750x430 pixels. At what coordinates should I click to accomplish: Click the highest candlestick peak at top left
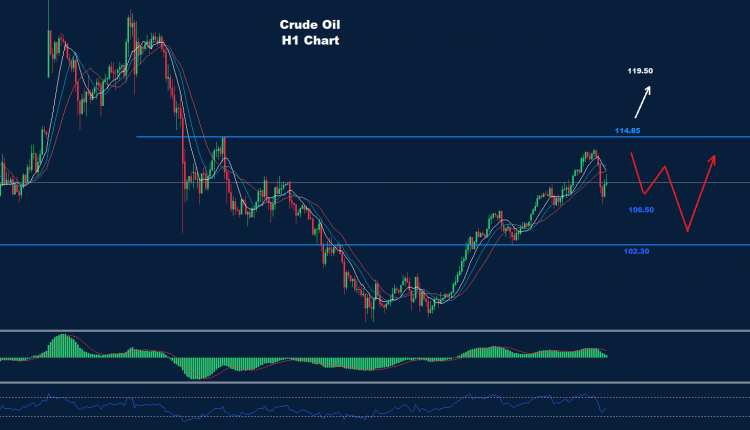[x=129, y=20]
